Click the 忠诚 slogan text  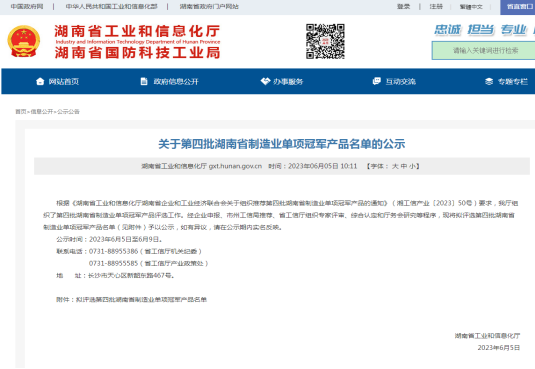(x=448, y=30)
